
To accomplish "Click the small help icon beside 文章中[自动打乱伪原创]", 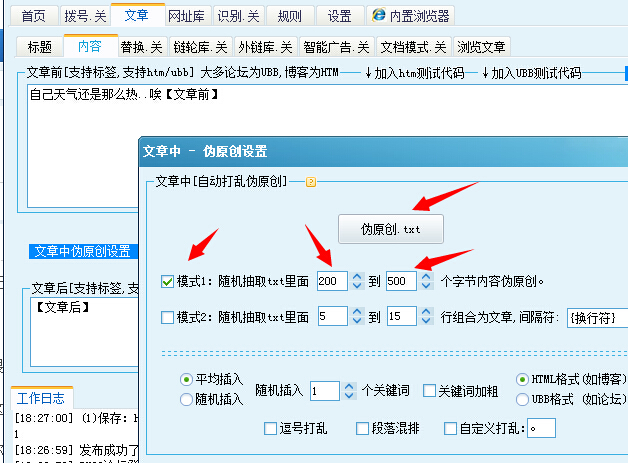I will [311, 182].
